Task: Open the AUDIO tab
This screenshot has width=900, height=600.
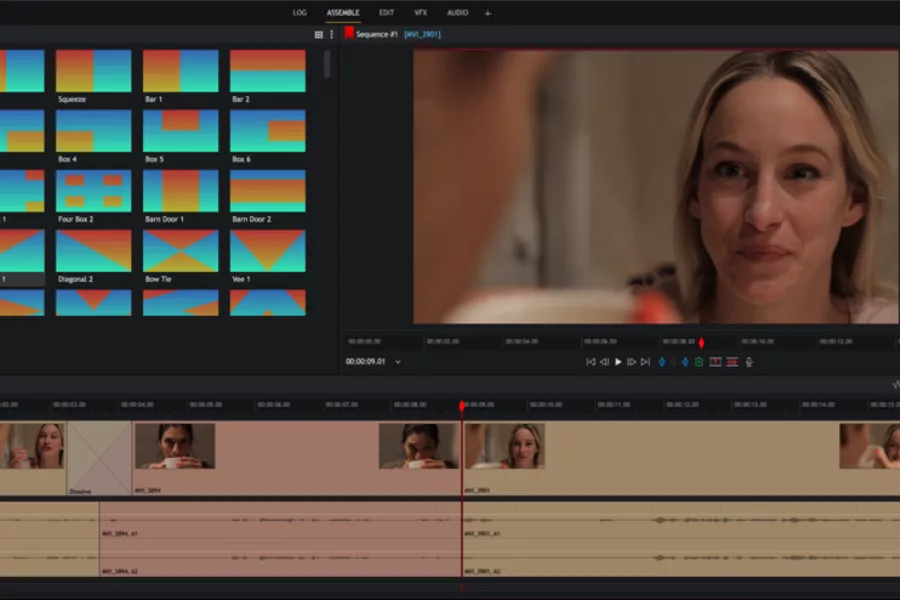Action: (x=457, y=13)
